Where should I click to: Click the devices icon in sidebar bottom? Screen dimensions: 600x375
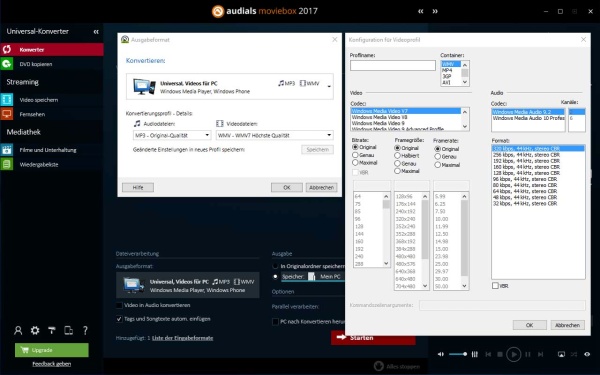click(68, 330)
